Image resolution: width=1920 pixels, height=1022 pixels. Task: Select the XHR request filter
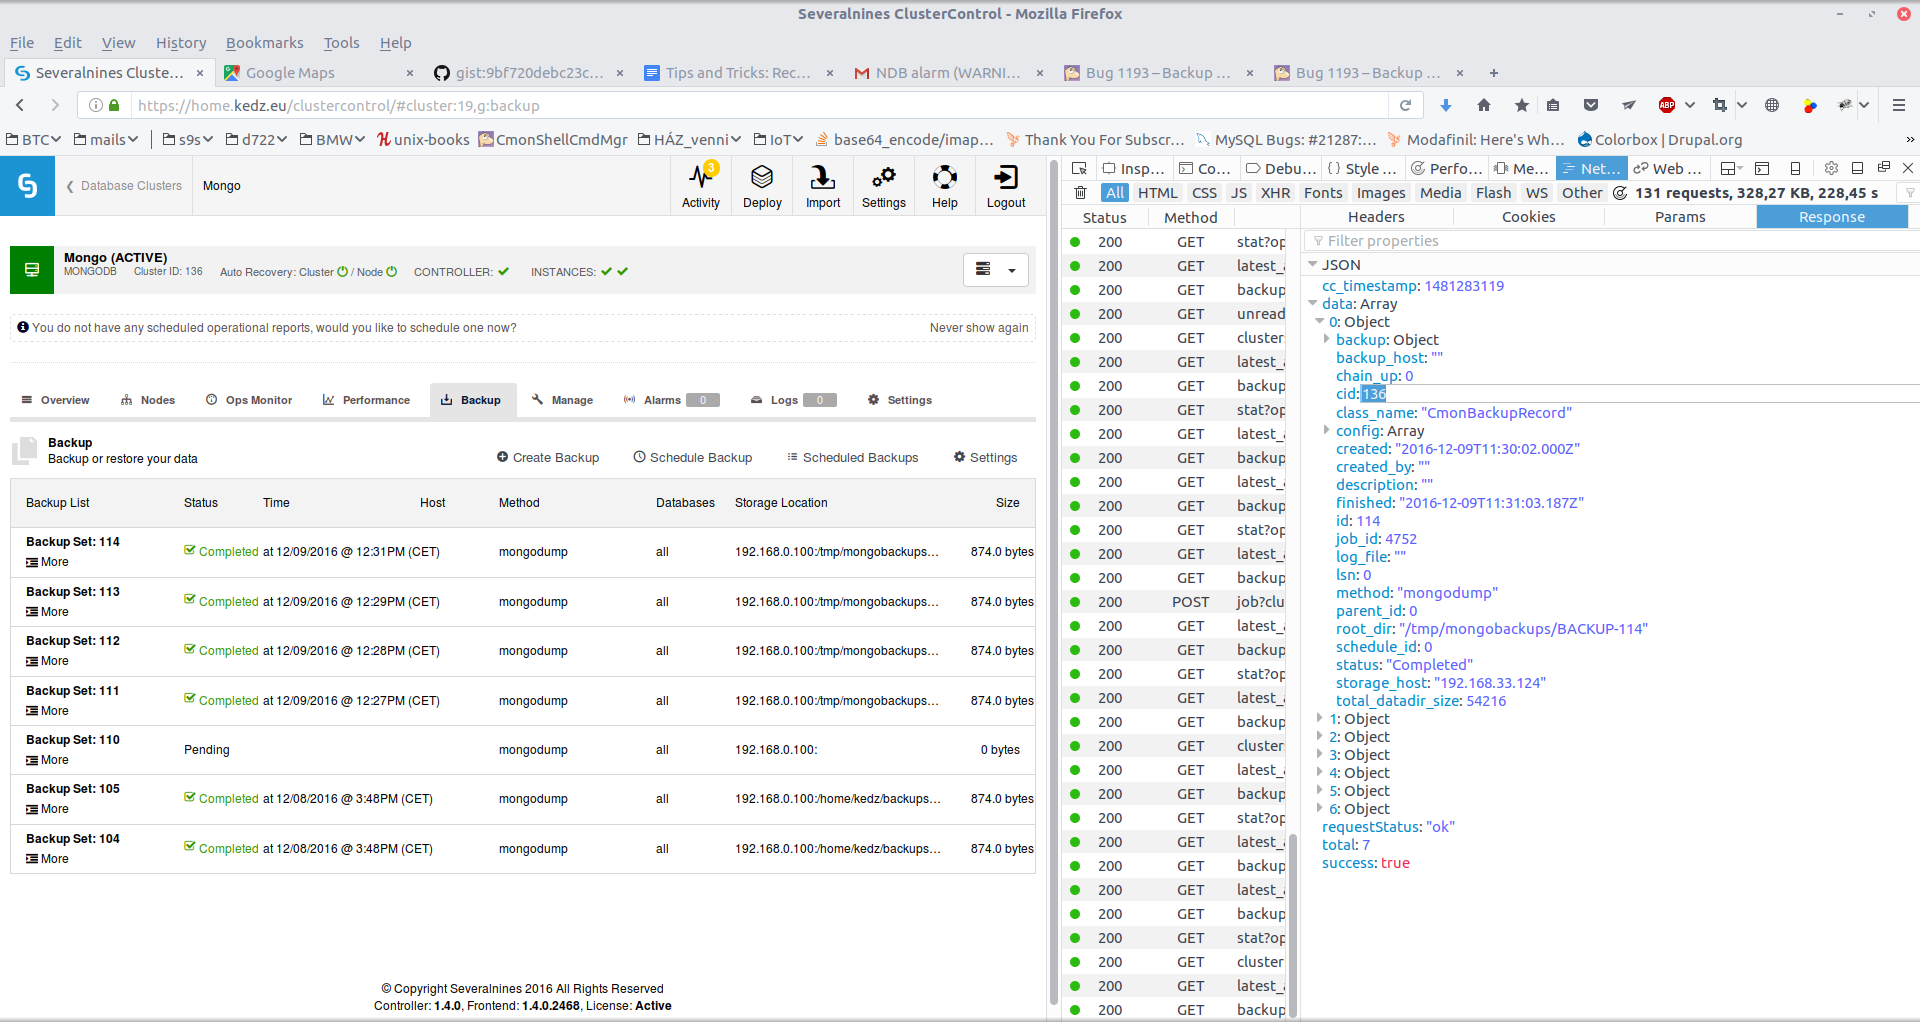pyautogui.click(x=1275, y=193)
